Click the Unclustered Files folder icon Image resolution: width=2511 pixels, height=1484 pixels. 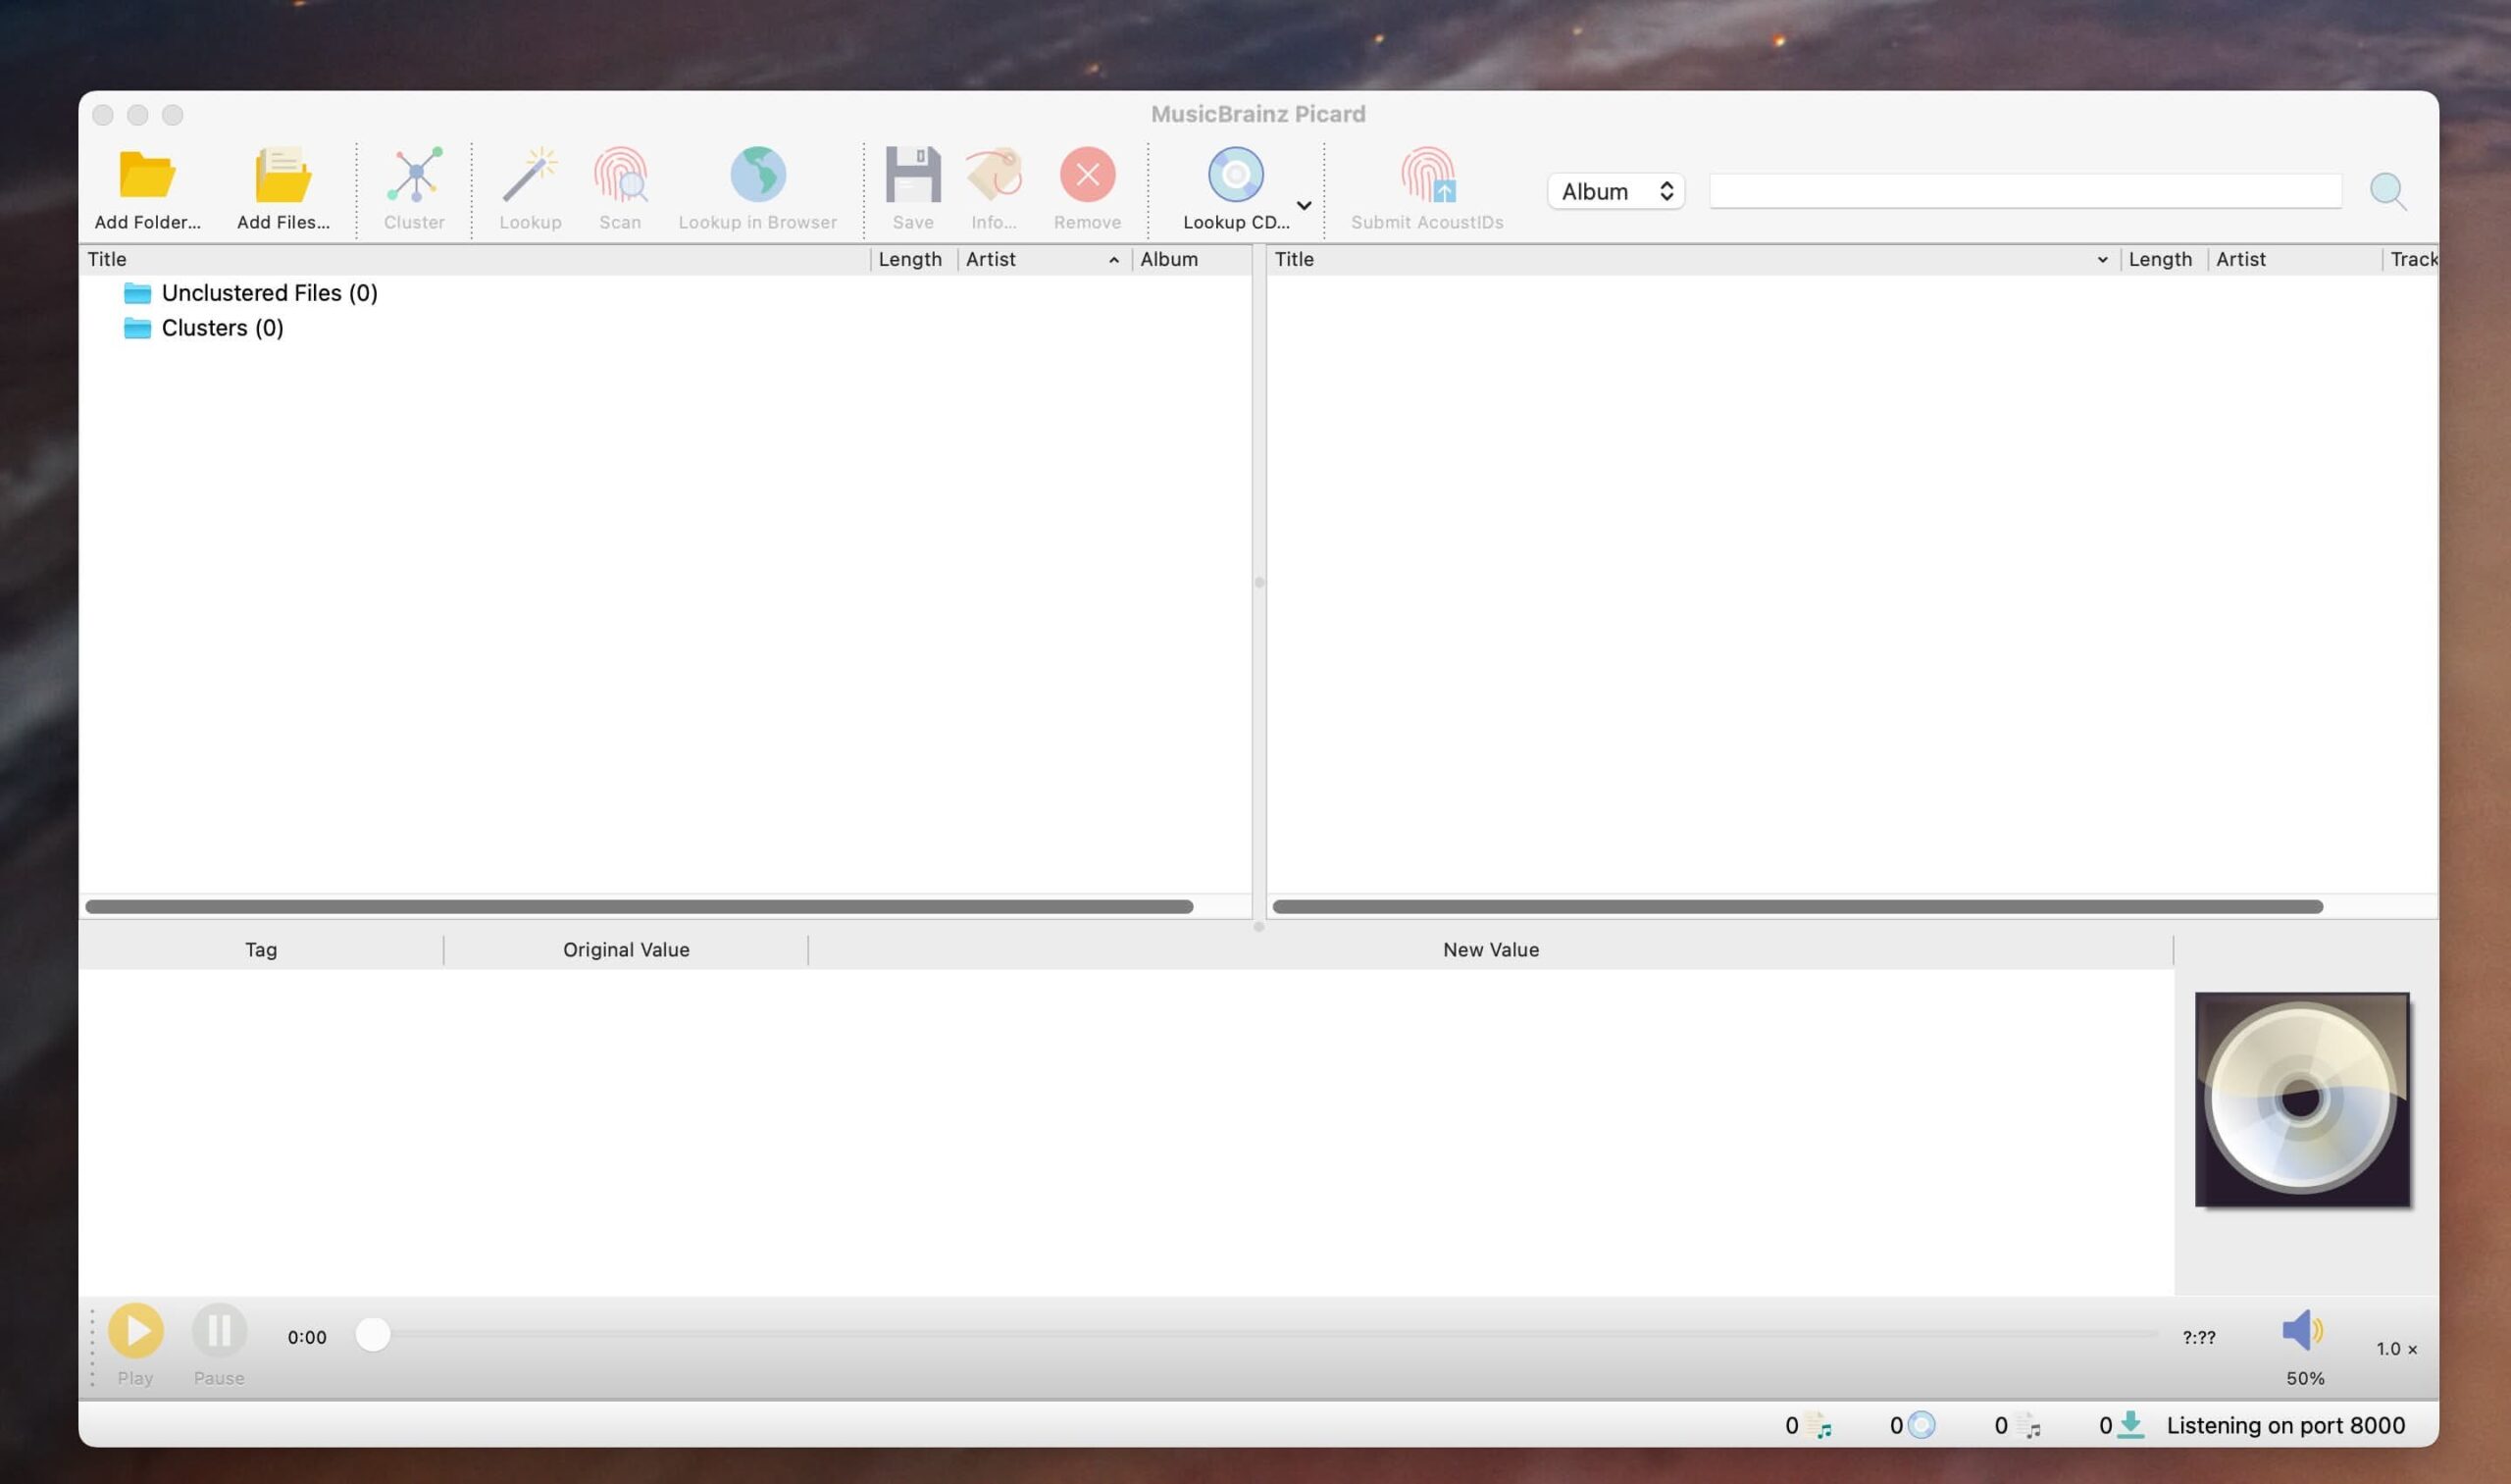137,293
